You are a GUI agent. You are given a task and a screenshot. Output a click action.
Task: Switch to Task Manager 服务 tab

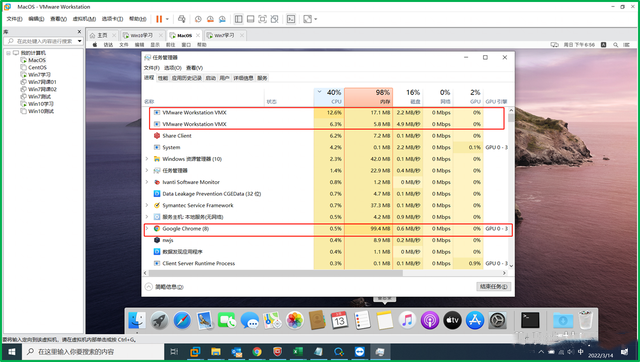pyautogui.click(x=262, y=78)
